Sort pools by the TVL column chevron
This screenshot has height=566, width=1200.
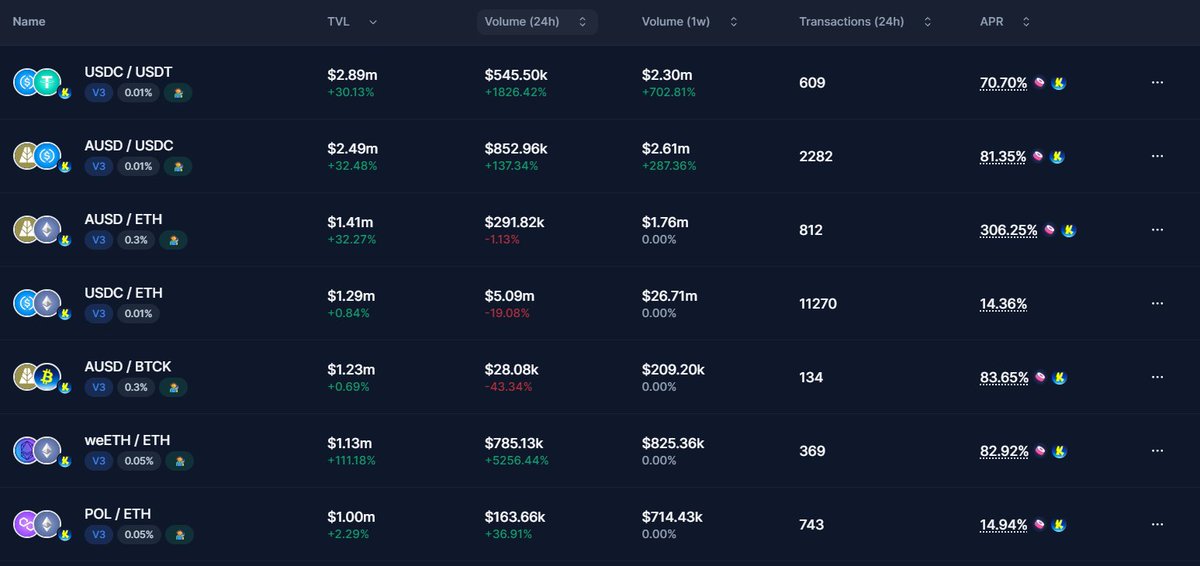click(373, 22)
